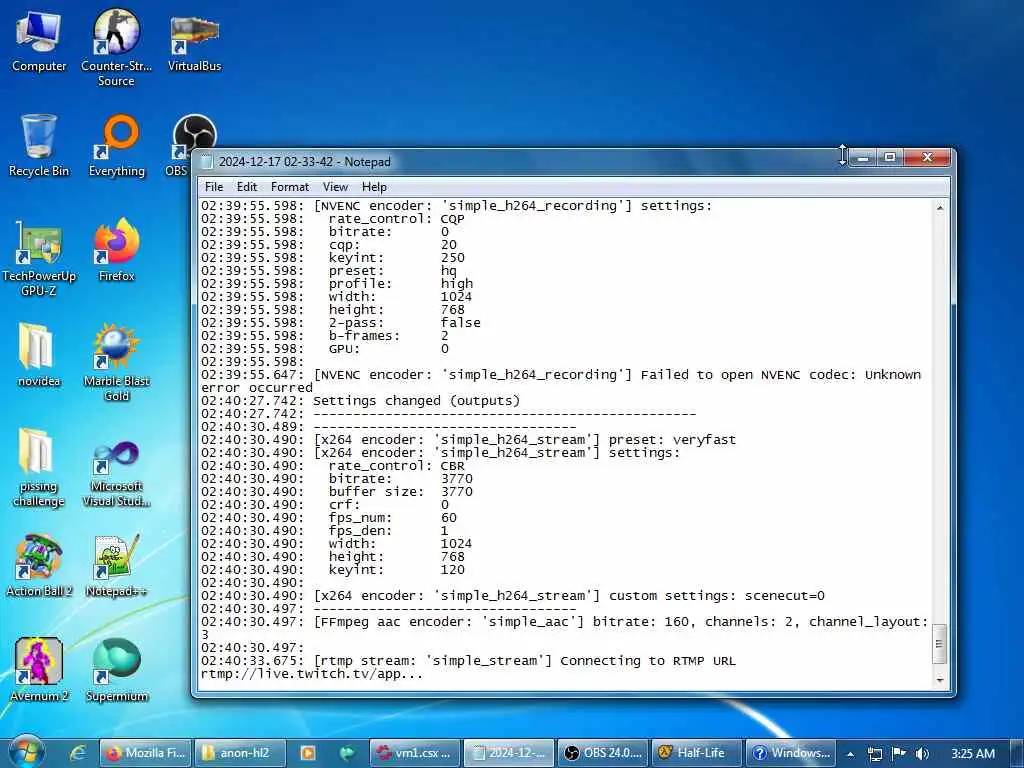Launch Firefox from desktop shortcut

coord(117,251)
